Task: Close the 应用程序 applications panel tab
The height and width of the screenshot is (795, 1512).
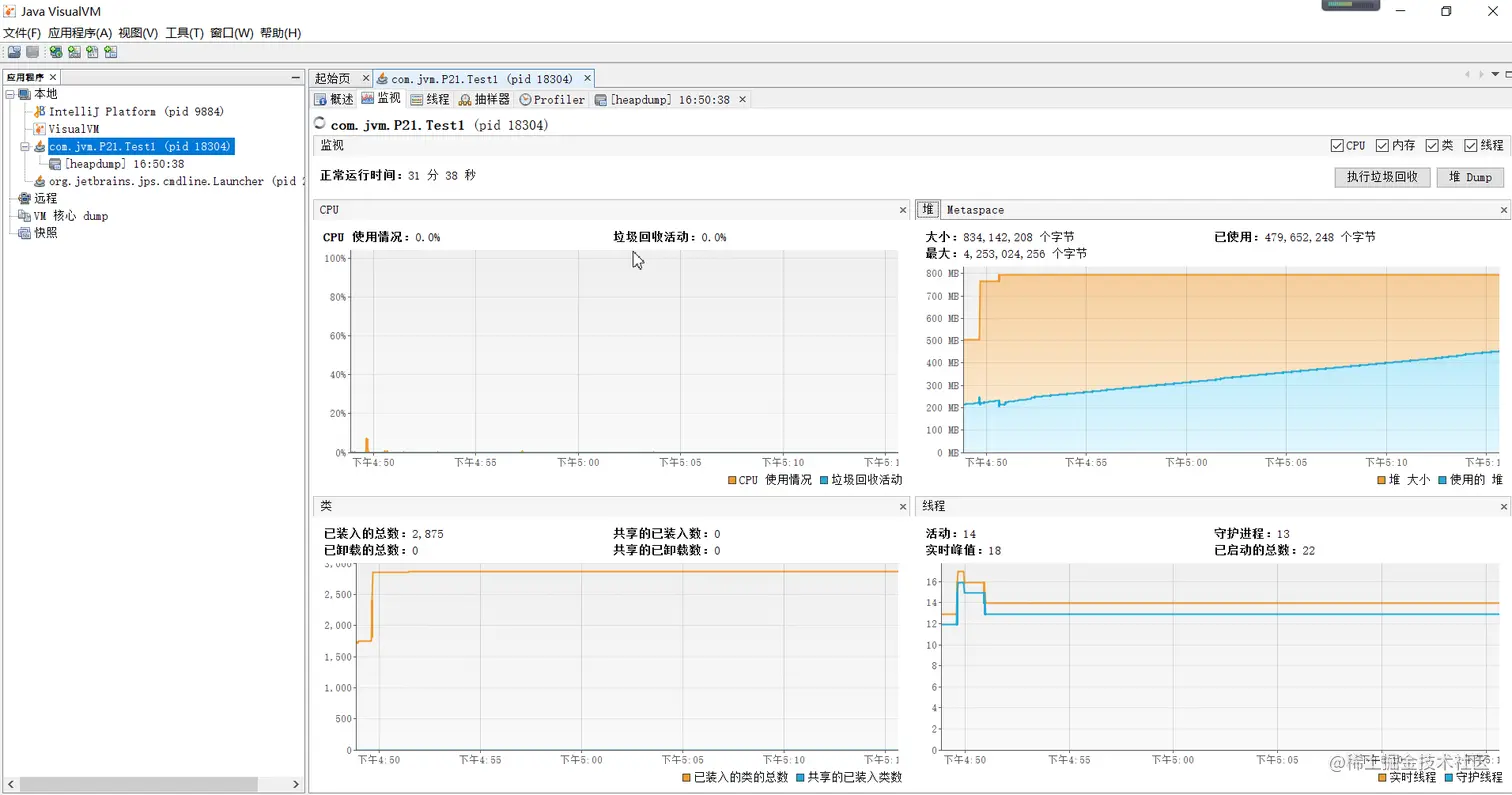Action: (x=53, y=77)
